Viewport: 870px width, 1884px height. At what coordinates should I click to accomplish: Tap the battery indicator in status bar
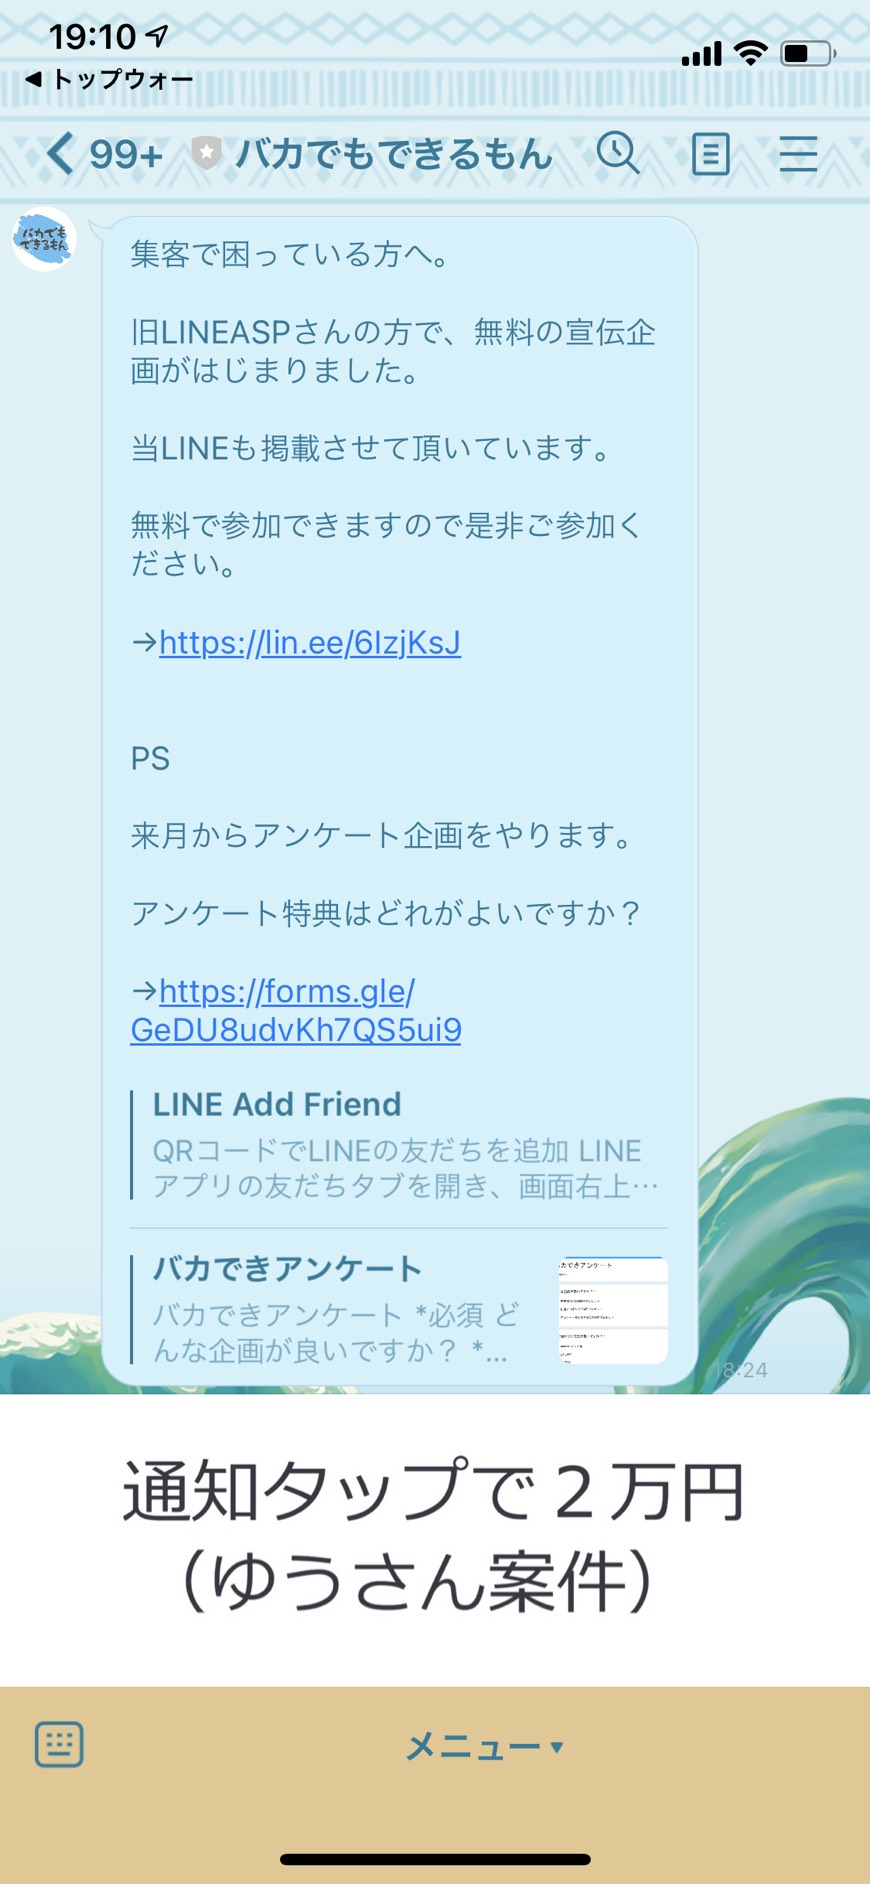(808, 53)
